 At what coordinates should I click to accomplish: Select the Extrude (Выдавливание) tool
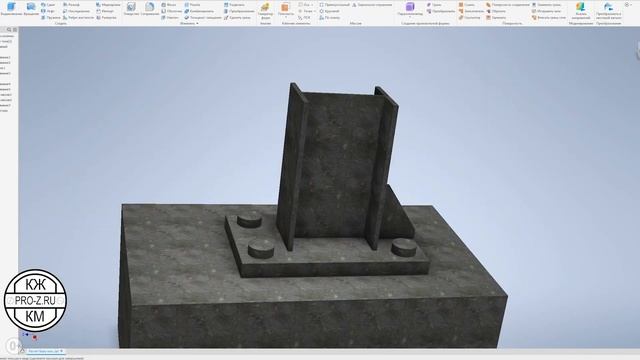pos(11,9)
